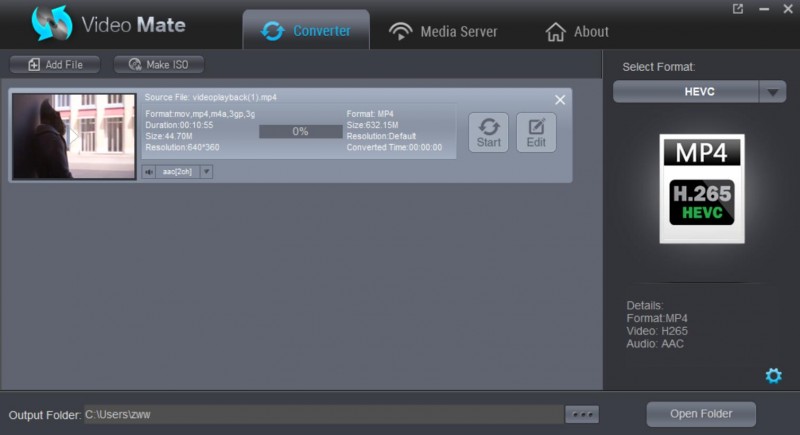This screenshot has height=435, width=800.
Task: Click the Add File button
Action: (x=55, y=65)
